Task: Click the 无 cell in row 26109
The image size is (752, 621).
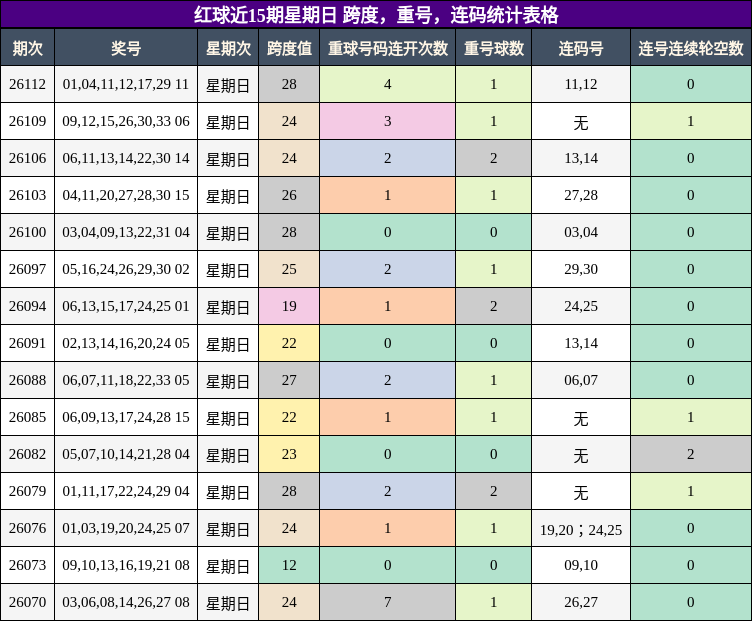Action: 581,123
